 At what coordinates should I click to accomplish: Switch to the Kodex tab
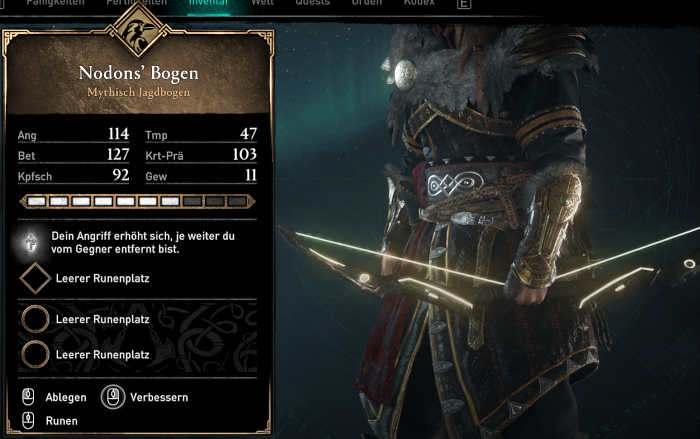click(x=419, y=3)
